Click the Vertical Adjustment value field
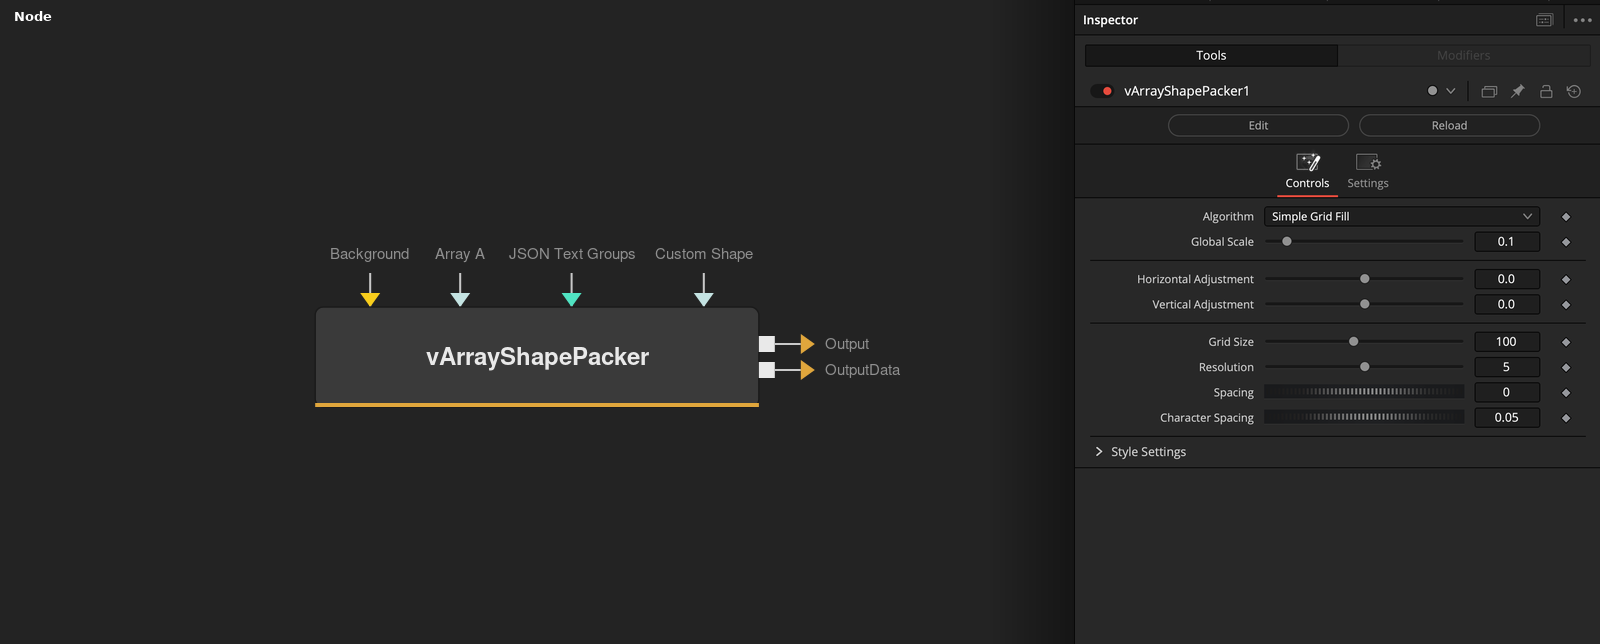This screenshot has height=644, width=1600. tap(1506, 304)
